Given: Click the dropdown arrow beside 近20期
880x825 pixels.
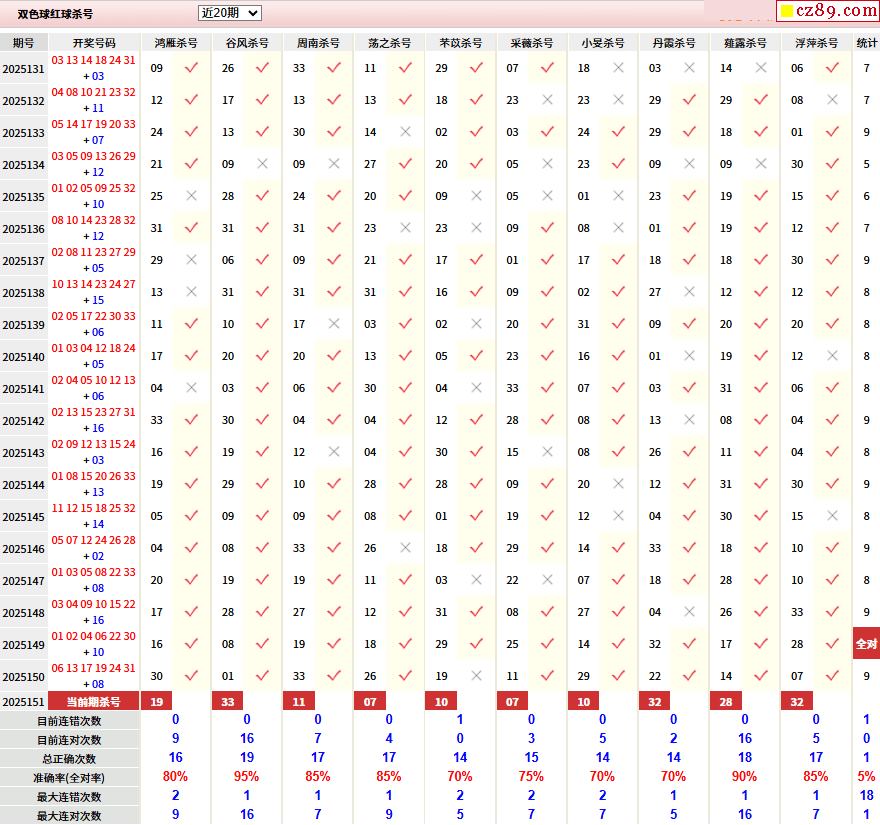Looking at the screenshot, I should [x=252, y=13].
